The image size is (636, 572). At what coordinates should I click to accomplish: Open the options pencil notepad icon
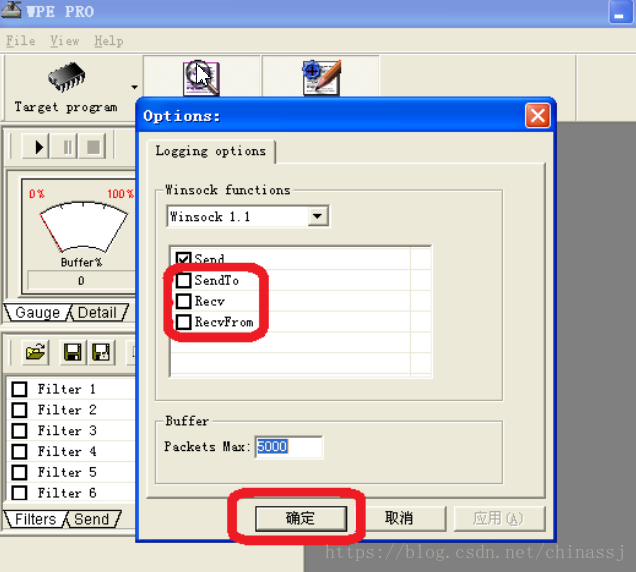(x=322, y=77)
